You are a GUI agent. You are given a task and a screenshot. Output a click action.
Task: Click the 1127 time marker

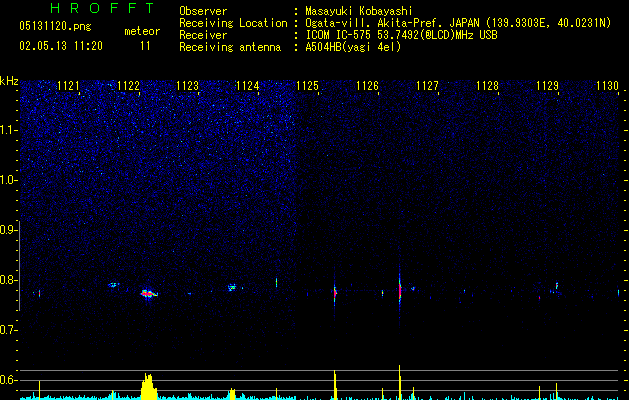[x=427, y=86]
